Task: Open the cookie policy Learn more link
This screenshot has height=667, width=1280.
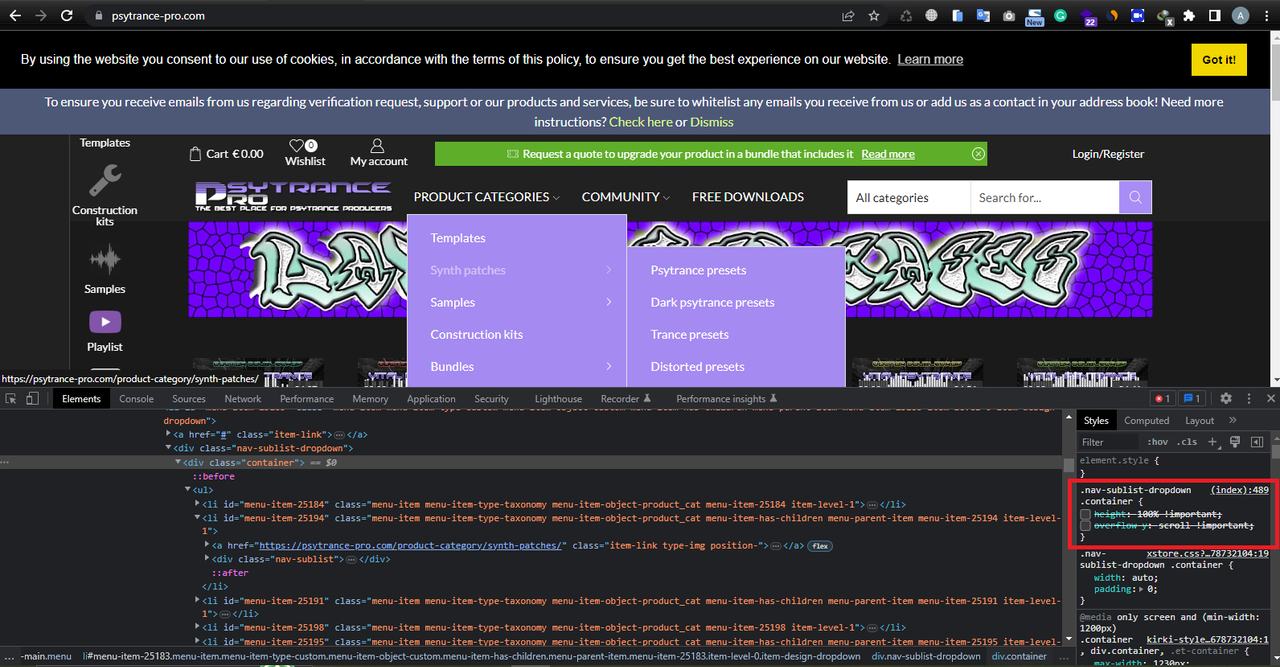Action: [930, 59]
